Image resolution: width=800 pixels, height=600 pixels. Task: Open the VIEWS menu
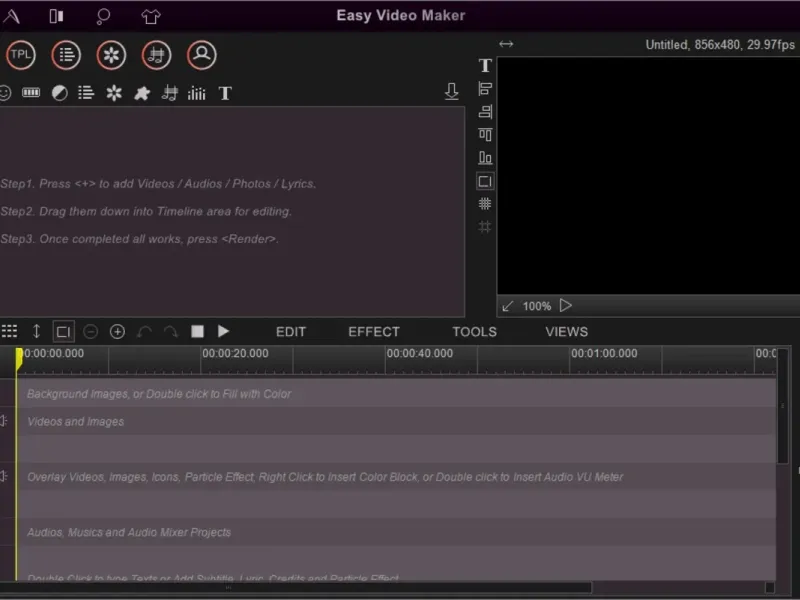[x=566, y=332]
